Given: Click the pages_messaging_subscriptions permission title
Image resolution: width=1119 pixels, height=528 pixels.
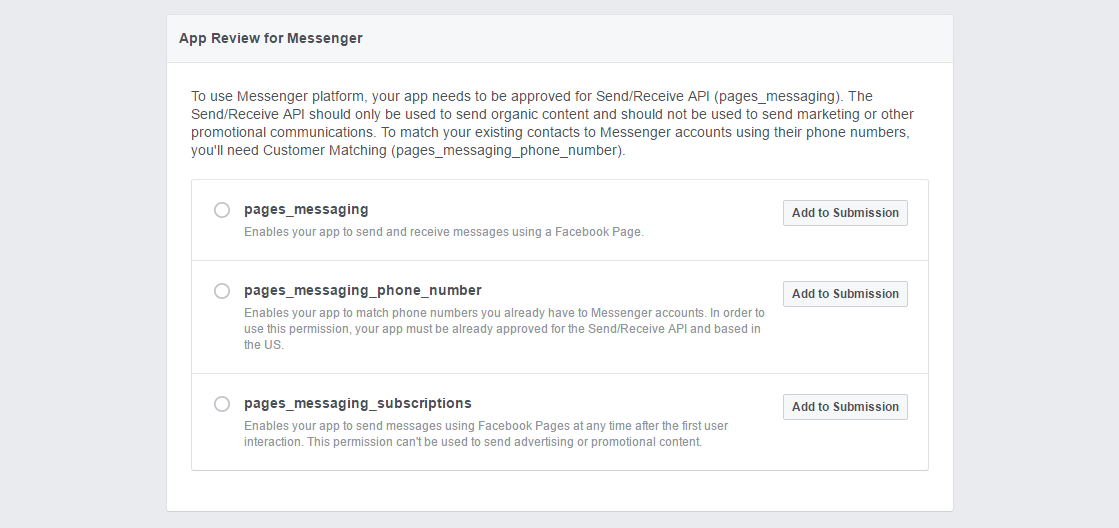Looking at the screenshot, I should coord(357,404).
